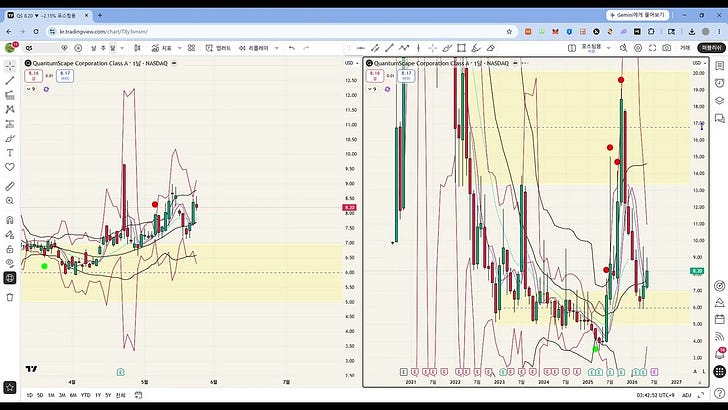The width and height of the screenshot is (728, 410).
Task: Select the crosshair cursor tool in left toolbar
Action: (x=10, y=66)
